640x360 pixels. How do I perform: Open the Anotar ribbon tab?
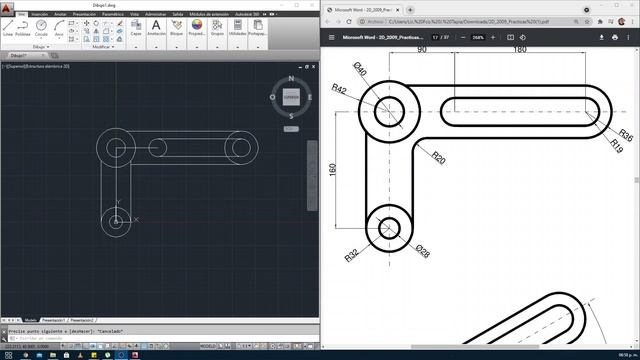tap(60, 14)
